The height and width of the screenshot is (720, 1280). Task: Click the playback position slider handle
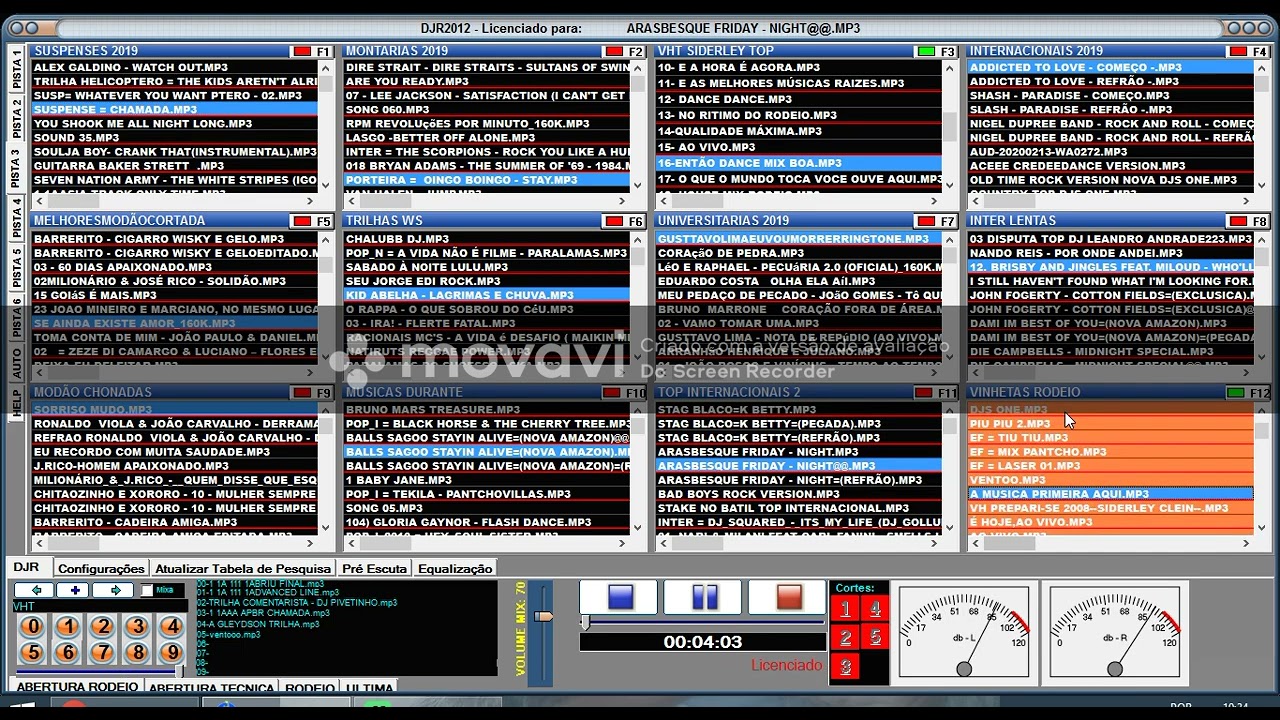[586, 623]
